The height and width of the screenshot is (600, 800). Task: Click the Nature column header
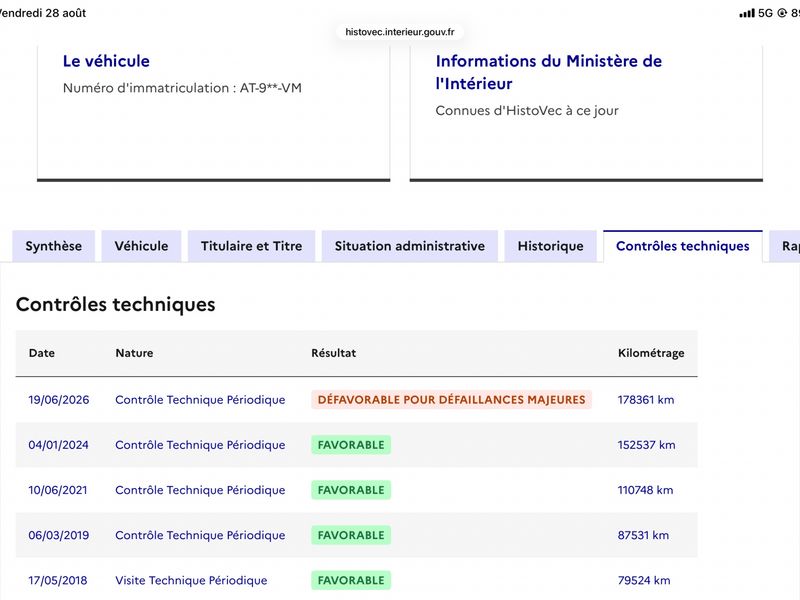[x=134, y=353]
